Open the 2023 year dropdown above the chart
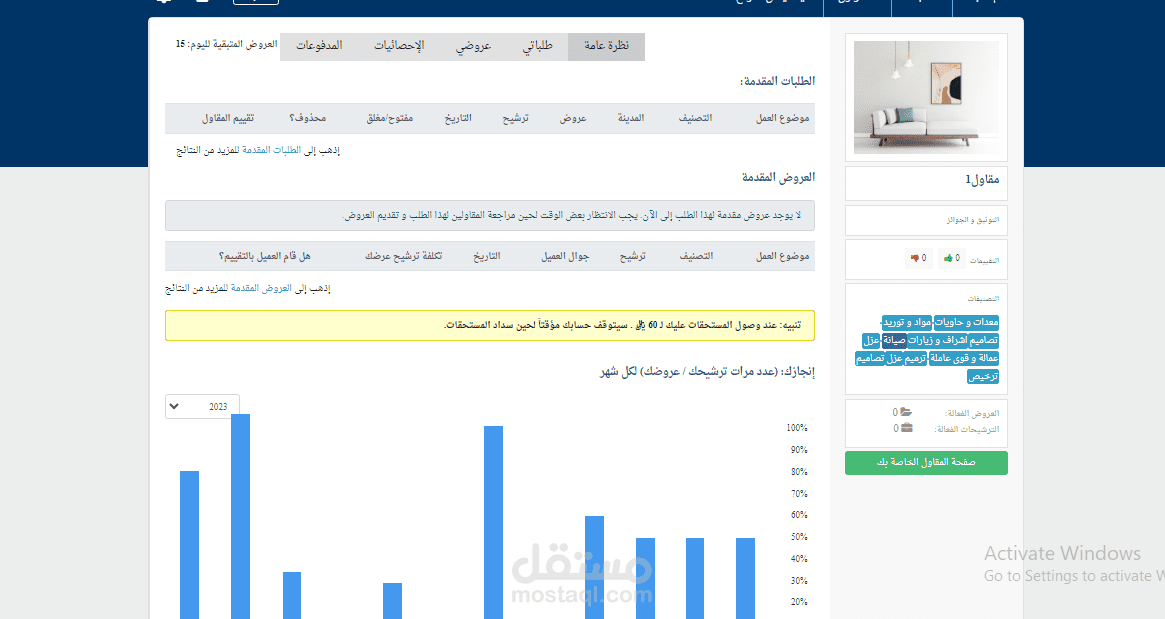1165x619 pixels. tap(202, 406)
